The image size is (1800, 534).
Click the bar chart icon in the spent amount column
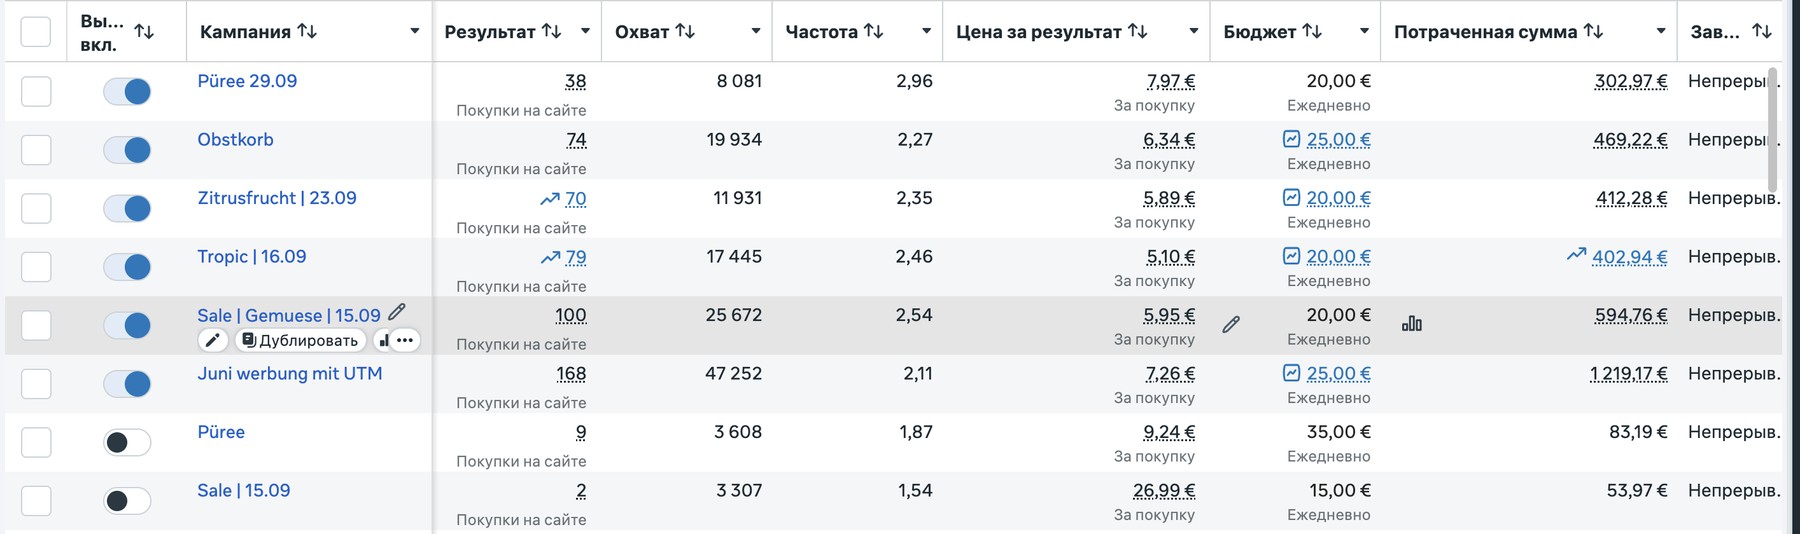[1412, 323]
